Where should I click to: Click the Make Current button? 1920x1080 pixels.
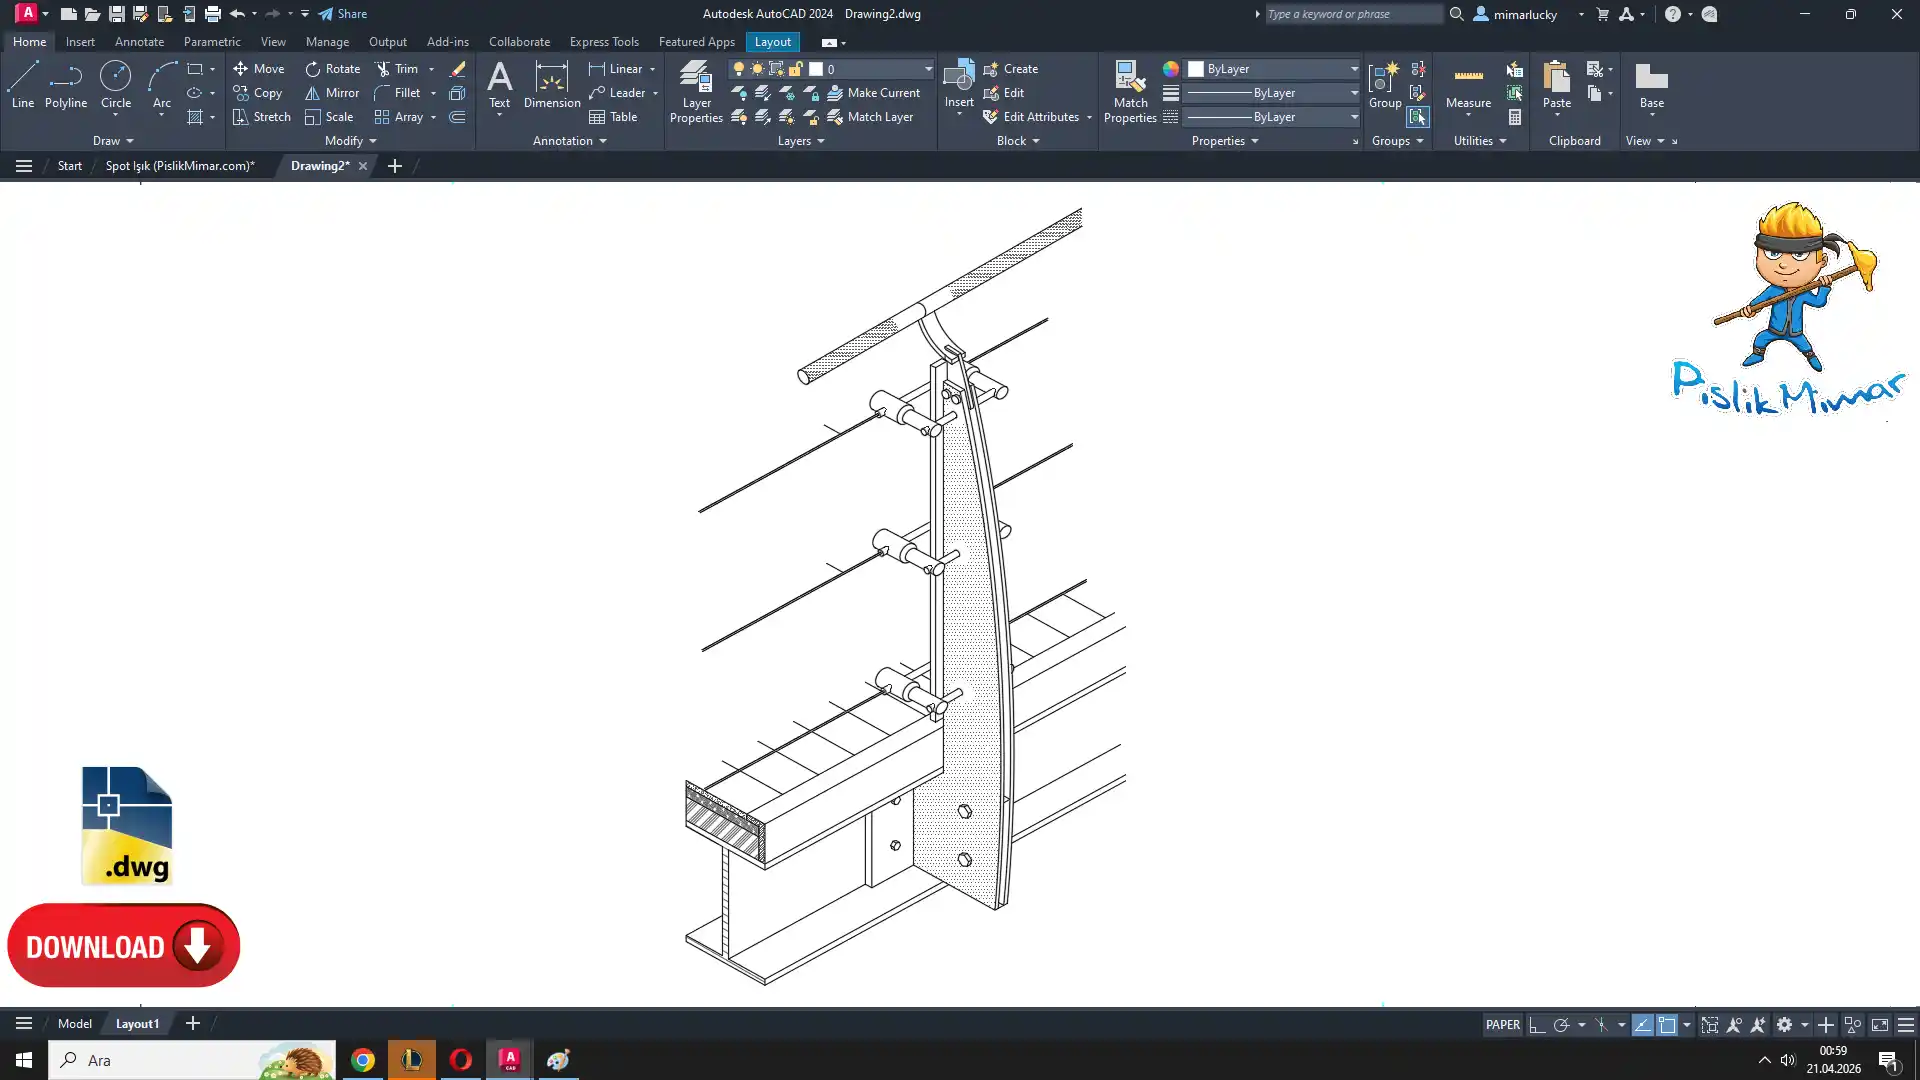(x=873, y=93)
